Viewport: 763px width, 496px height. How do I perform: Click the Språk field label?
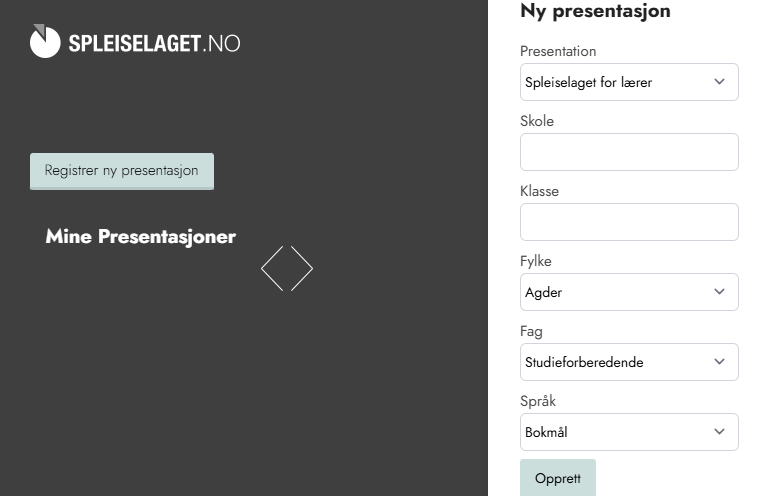pos(538,401)
